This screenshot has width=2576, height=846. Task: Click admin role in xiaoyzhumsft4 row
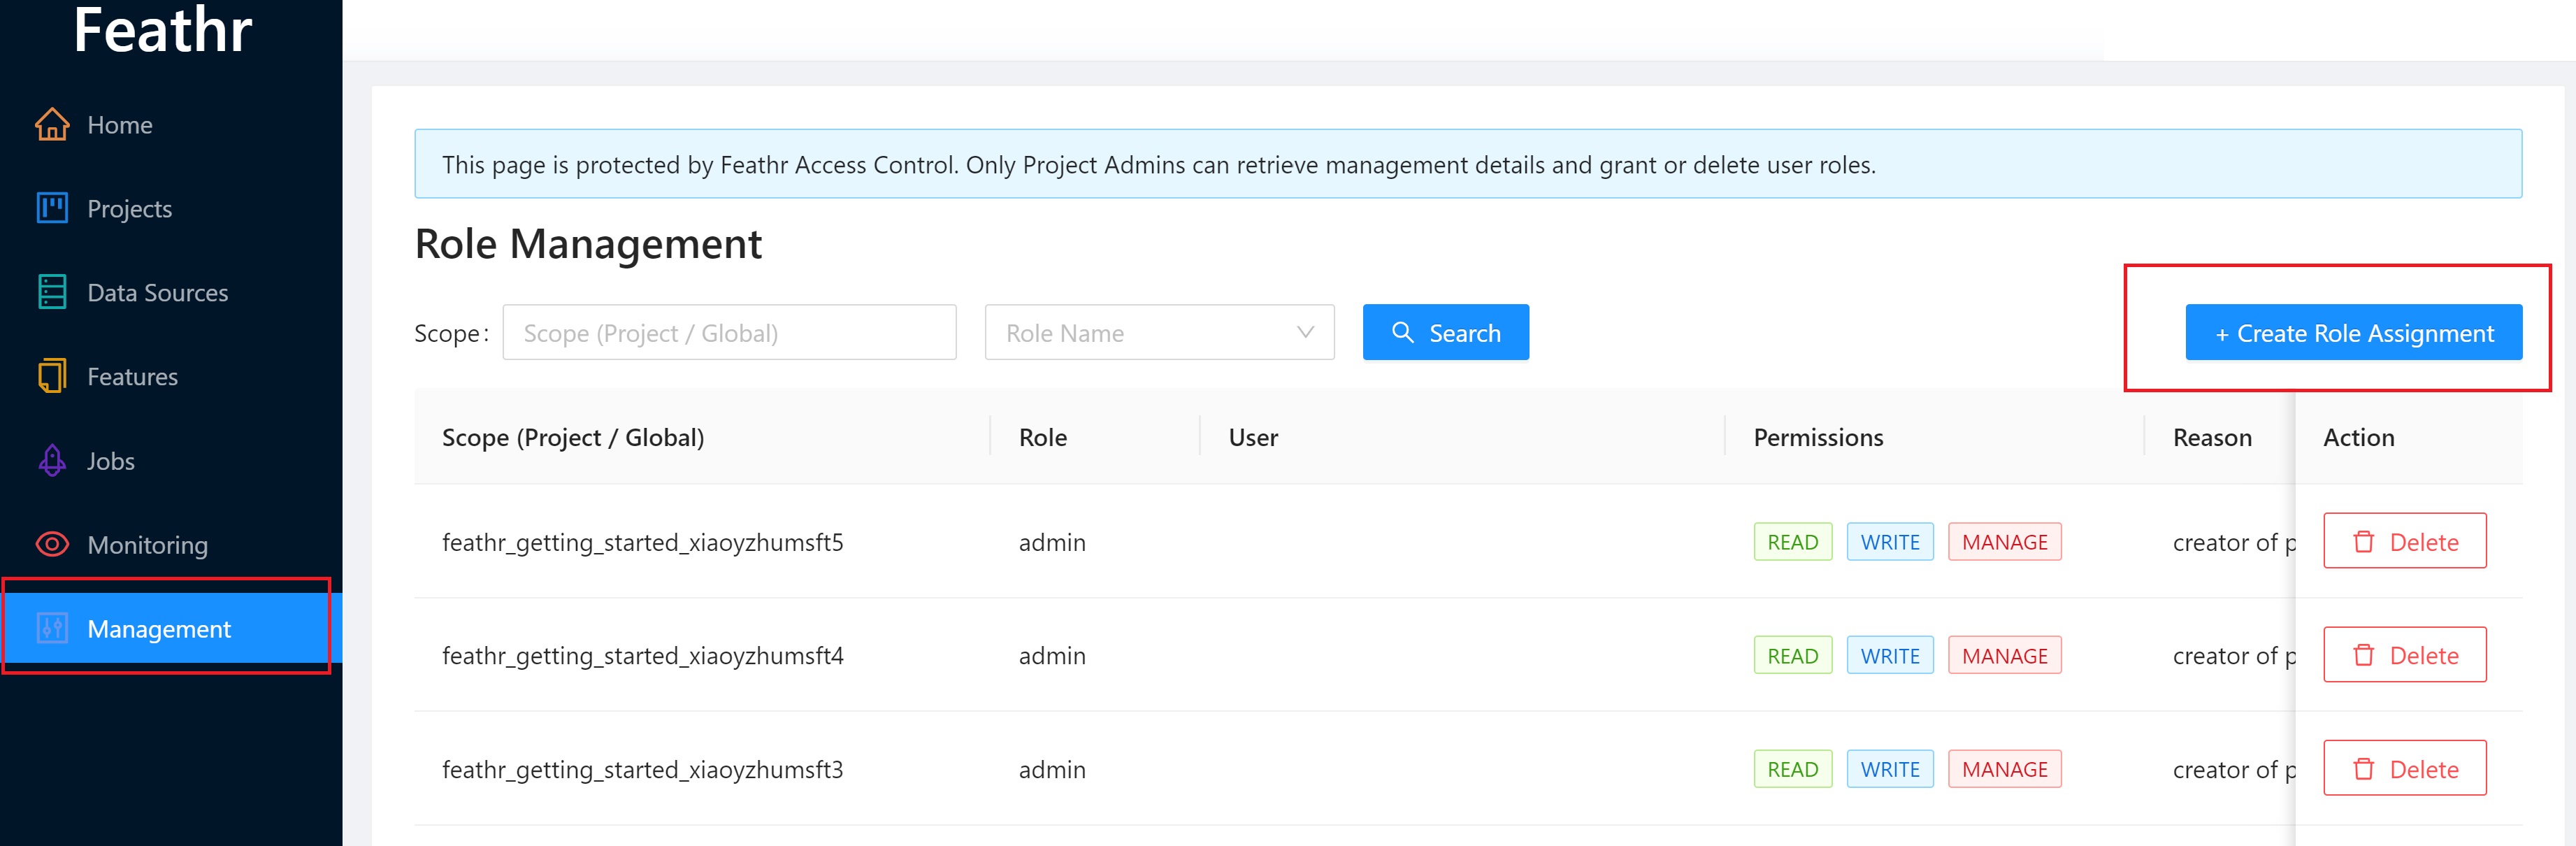point(1052,655)
